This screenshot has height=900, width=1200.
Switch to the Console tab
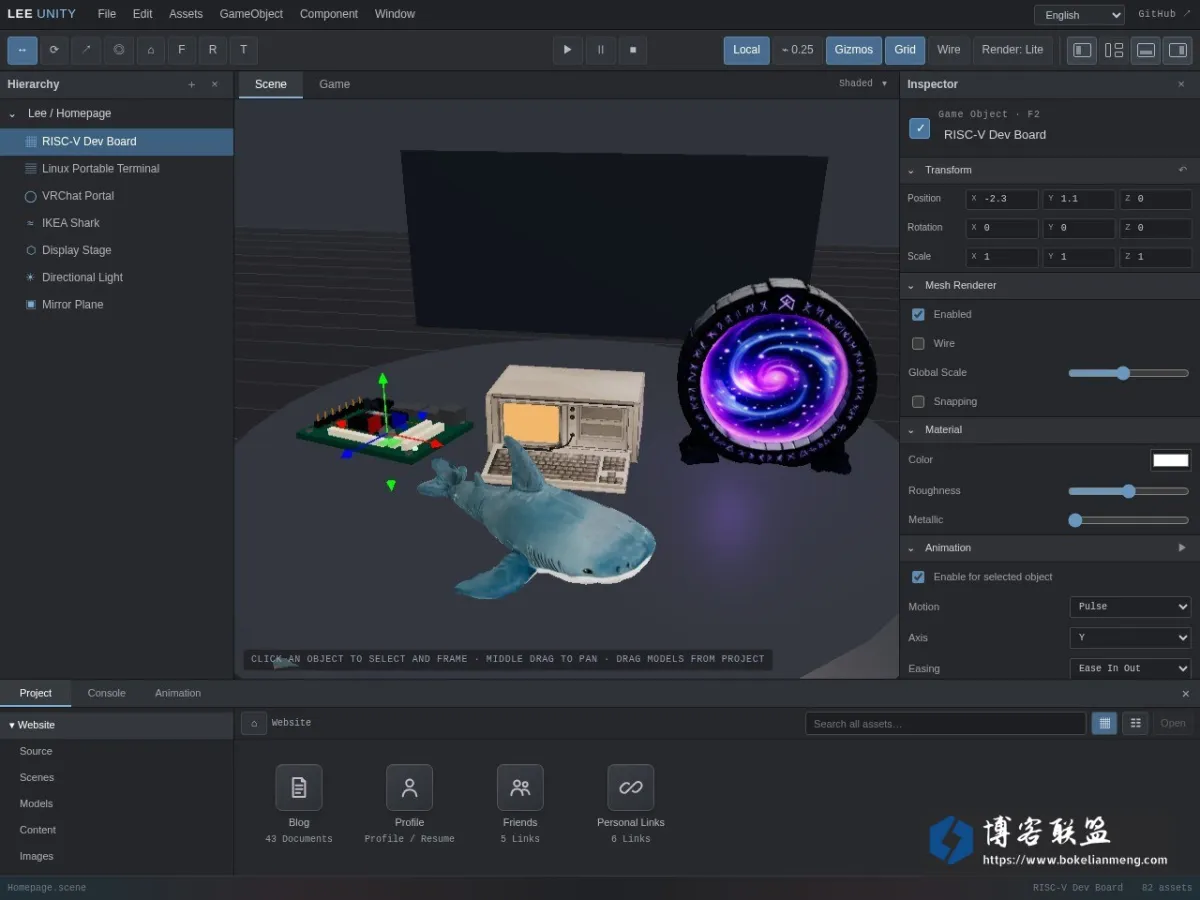[x=106, y=693]
